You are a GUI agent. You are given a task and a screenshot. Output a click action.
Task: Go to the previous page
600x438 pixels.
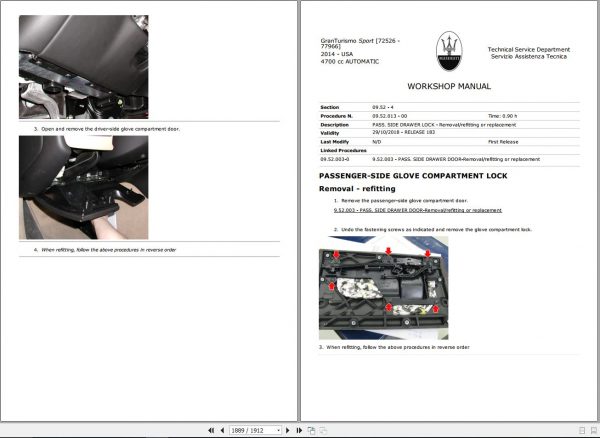[x=222, y=430]
